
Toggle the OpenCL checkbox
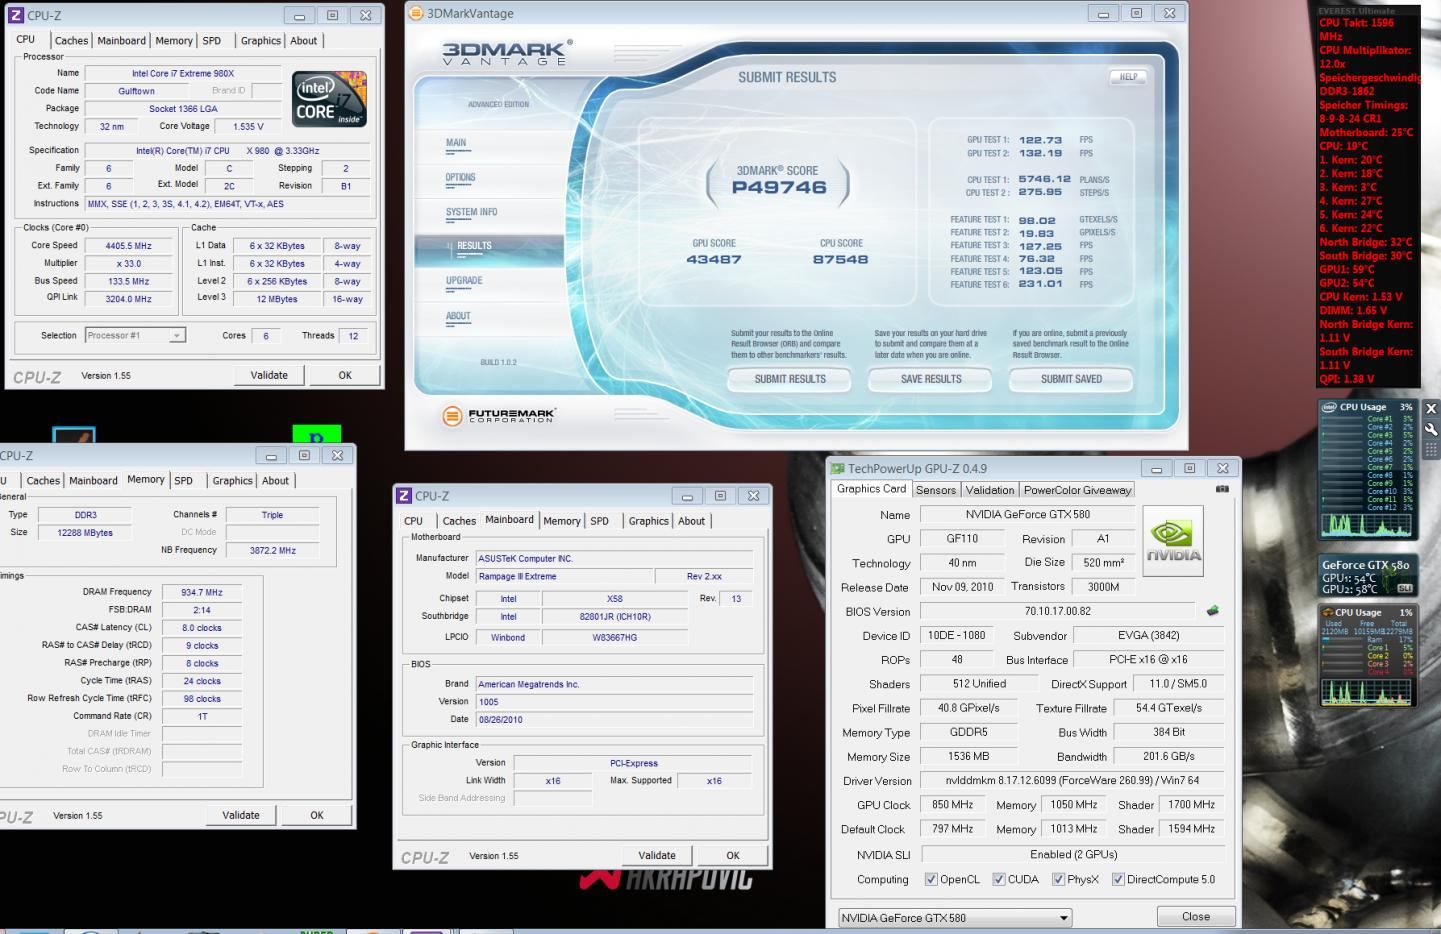[931, 880]
